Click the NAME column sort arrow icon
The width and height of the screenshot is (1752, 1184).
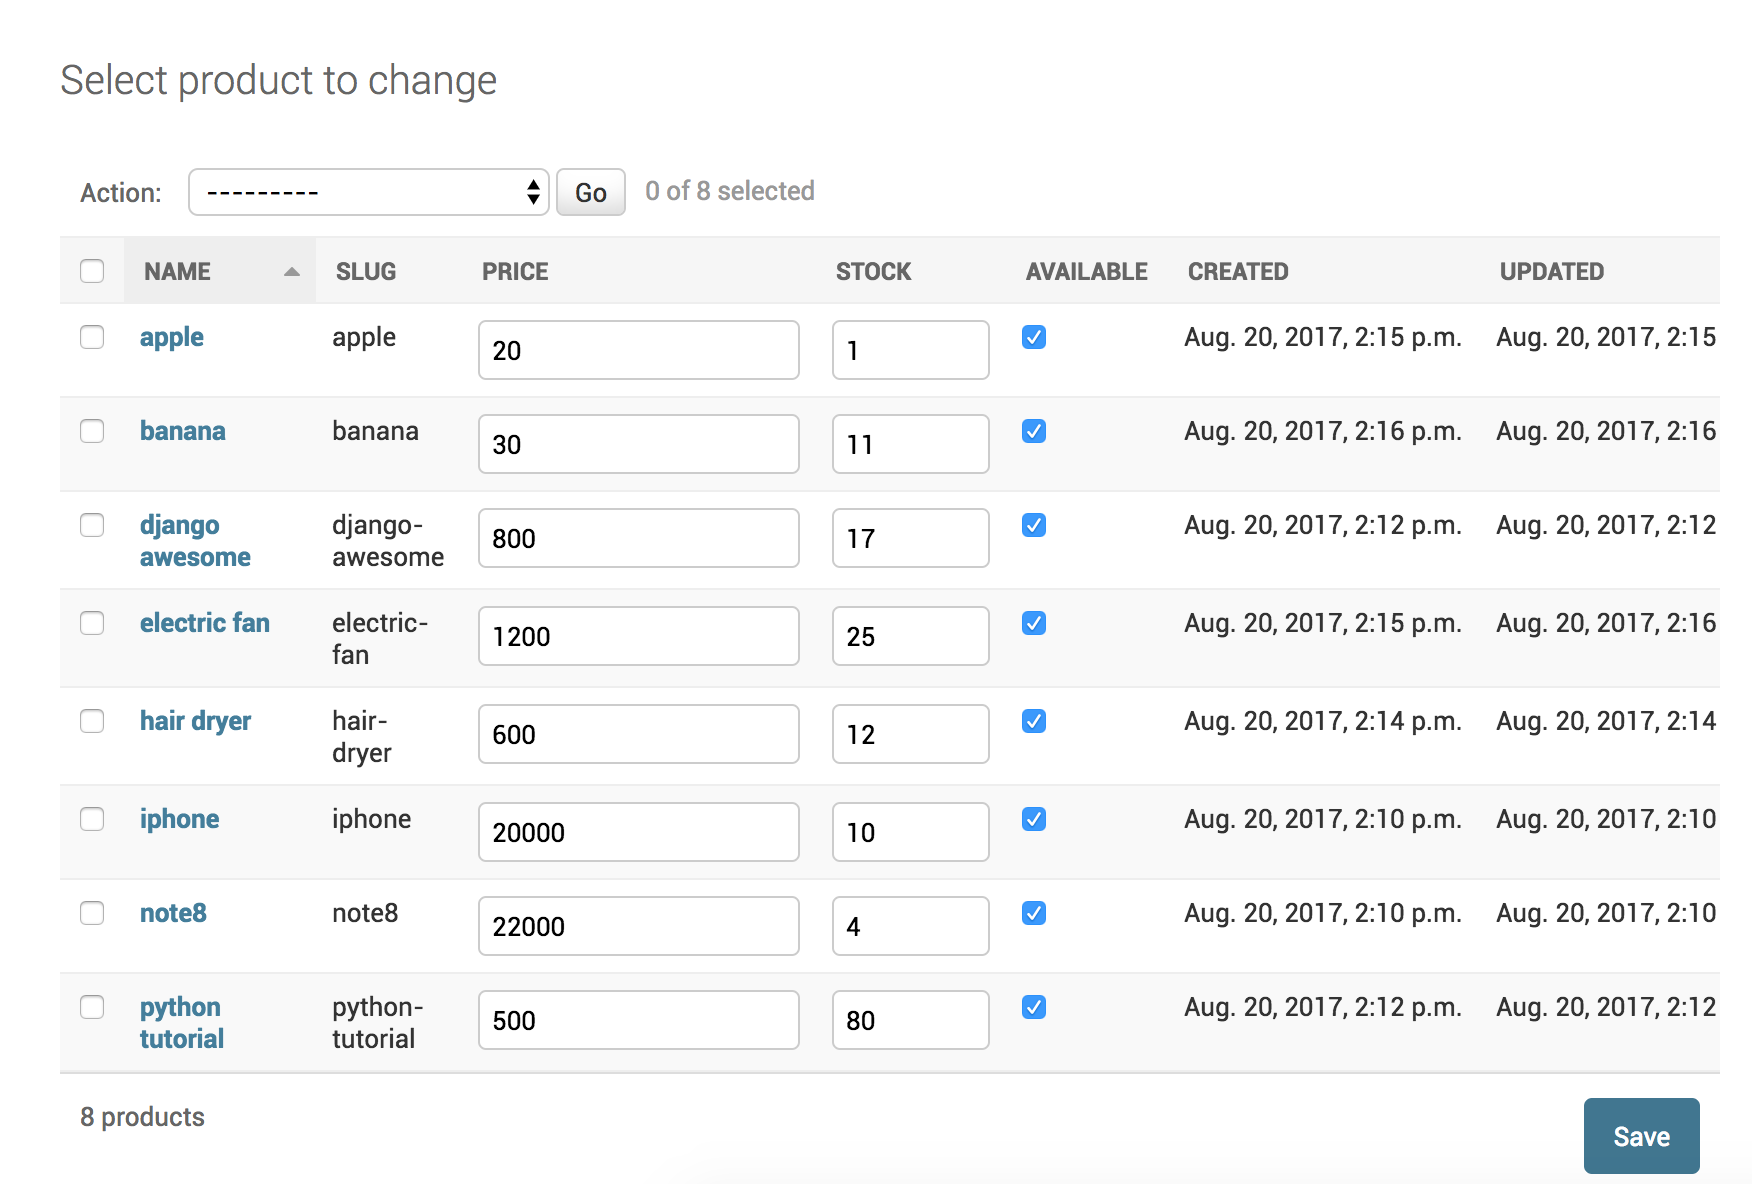click(291, 272)
